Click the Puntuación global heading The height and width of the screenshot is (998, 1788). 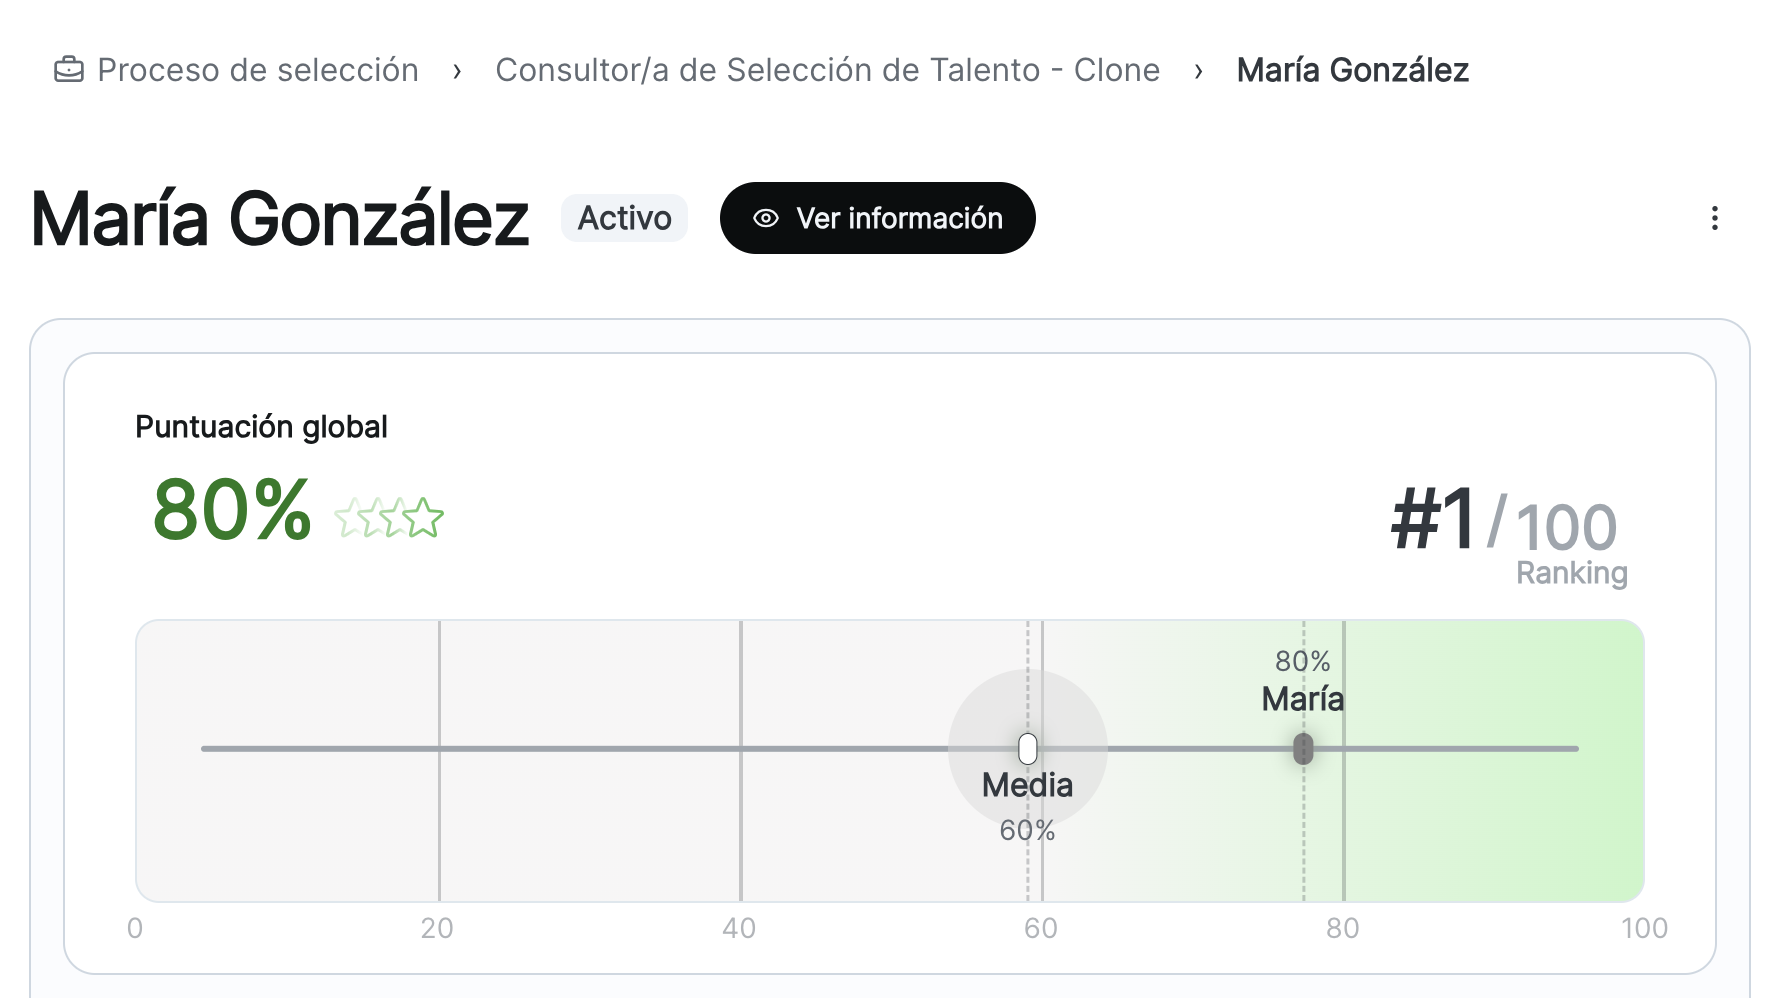click(x=261, y=427)
